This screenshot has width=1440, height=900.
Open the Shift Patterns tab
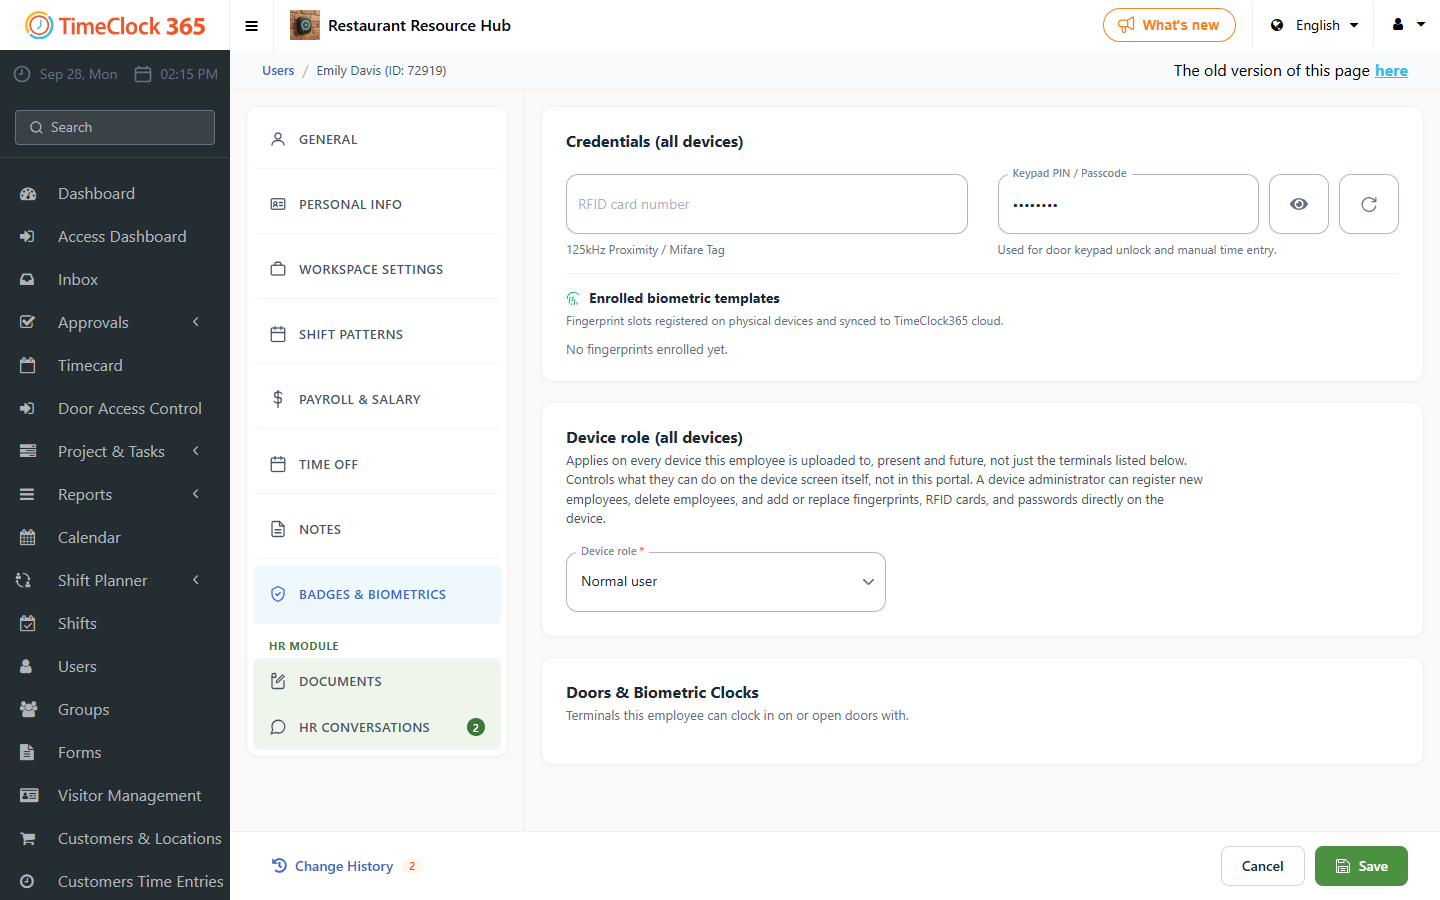click(377, 334)
